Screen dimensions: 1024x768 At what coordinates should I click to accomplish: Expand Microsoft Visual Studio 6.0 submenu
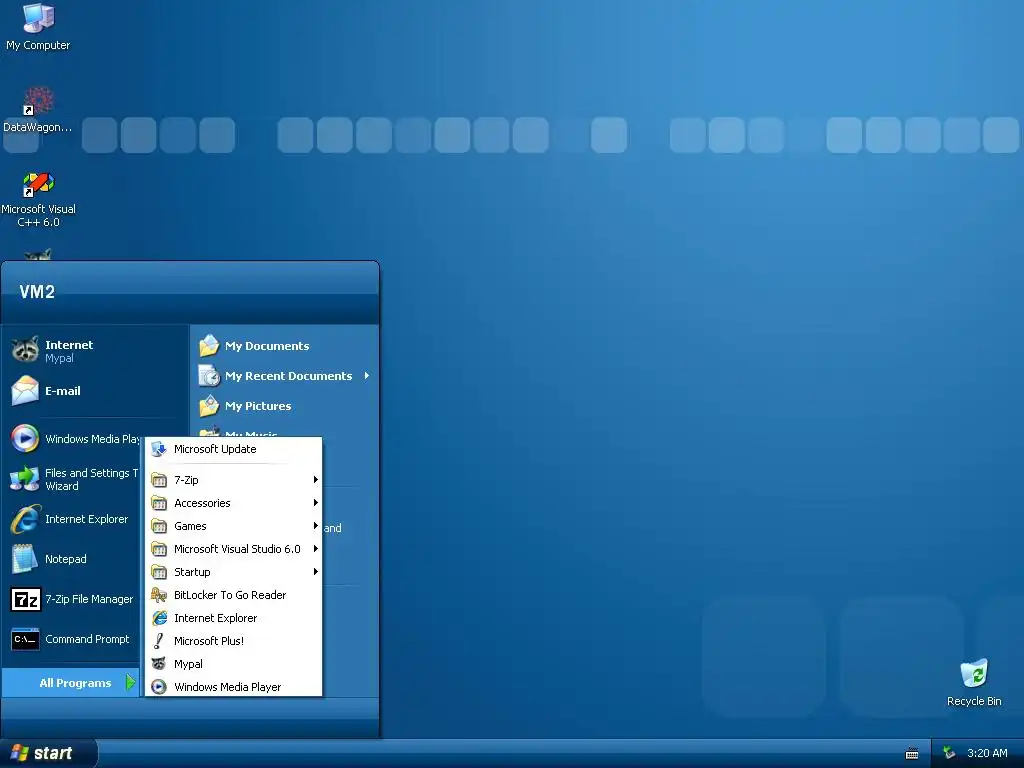point(233,549)
